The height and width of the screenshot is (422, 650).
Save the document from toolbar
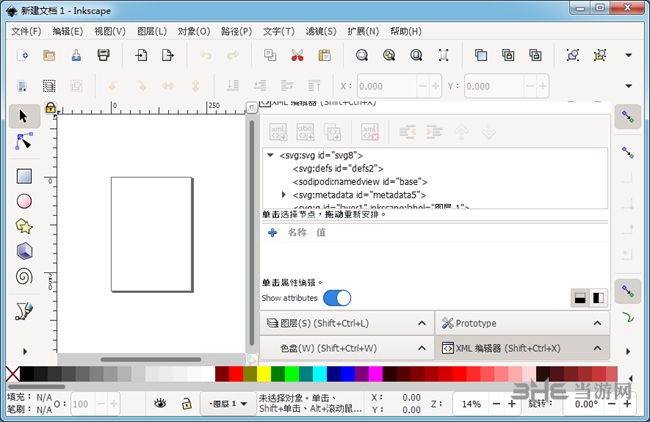click(x=76, y=55)
